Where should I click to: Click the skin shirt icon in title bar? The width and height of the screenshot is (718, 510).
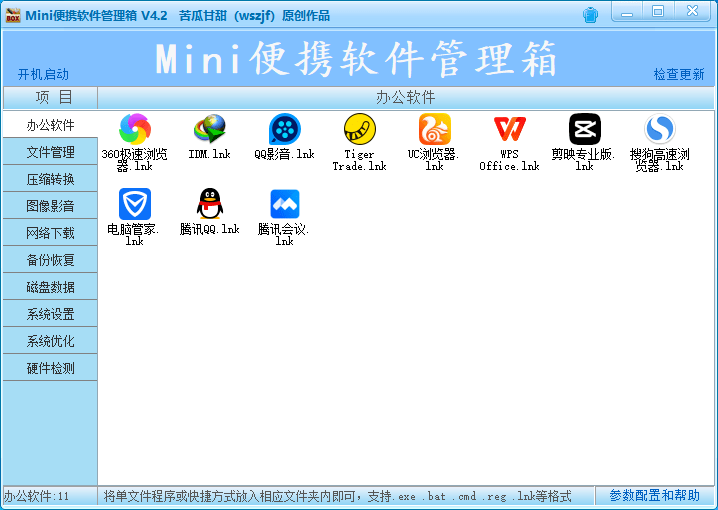point(590,15)
